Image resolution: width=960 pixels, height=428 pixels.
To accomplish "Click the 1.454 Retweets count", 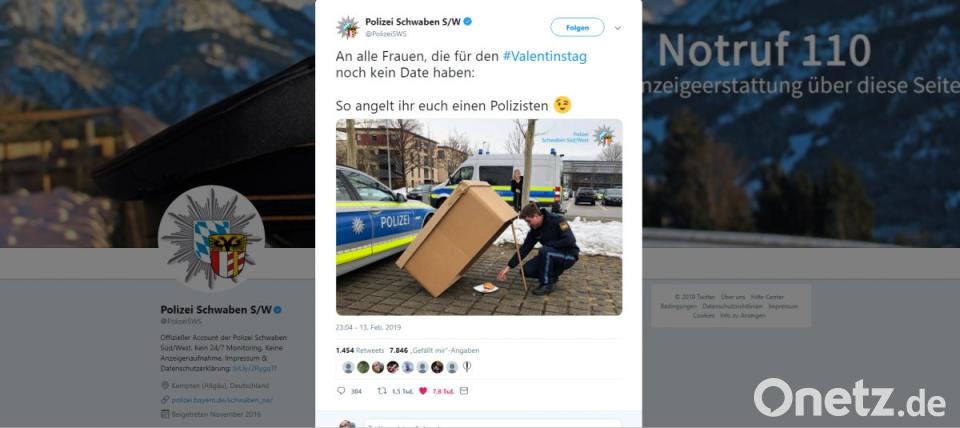I will [359, 351].
